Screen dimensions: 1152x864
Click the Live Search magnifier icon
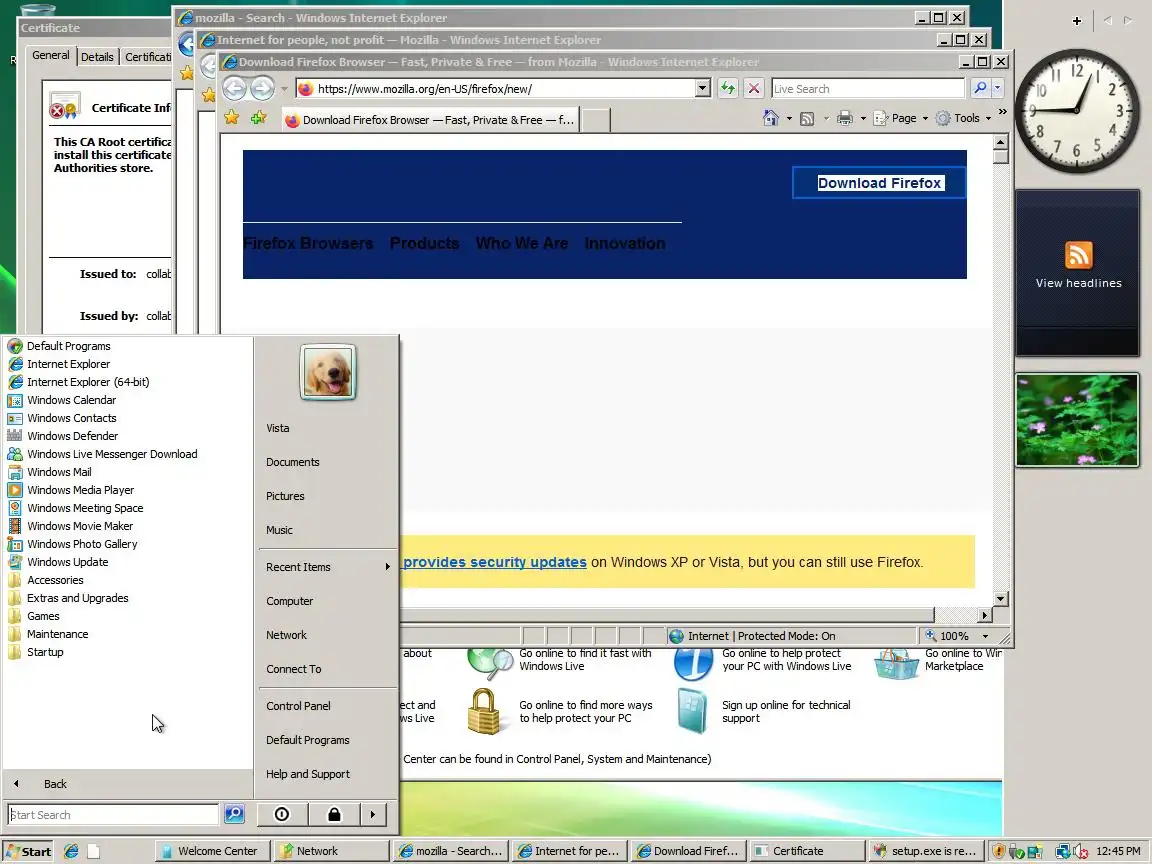coord(980,88)
